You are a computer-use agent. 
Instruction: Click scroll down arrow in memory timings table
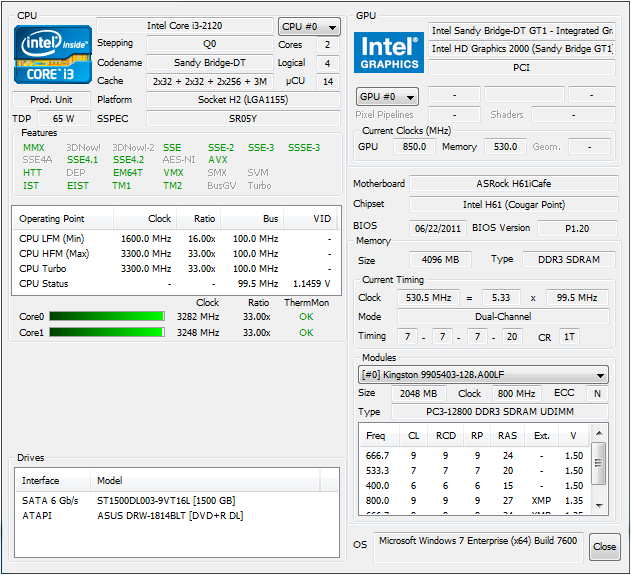point(599,505)
